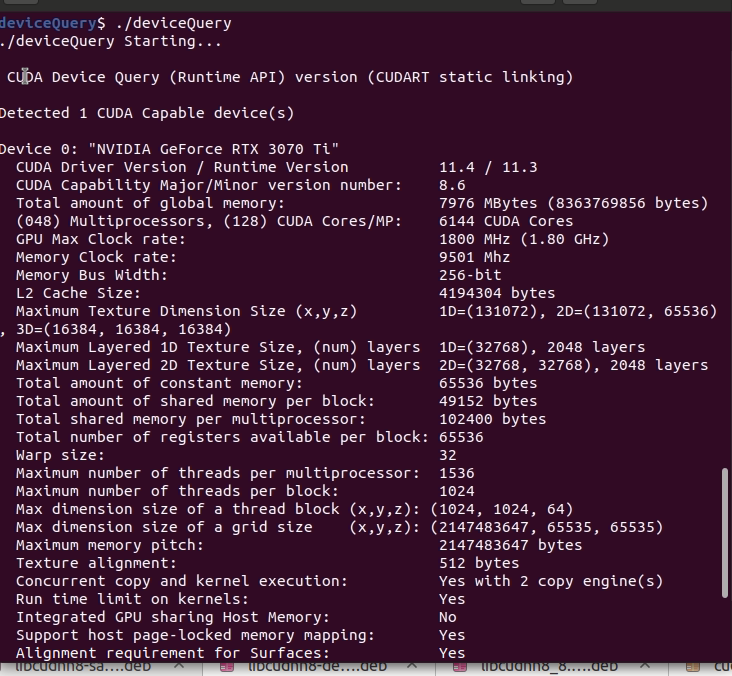The image size is (732, 676).
Task: Place cursor on the CUDA Device Query title line
Action: pos(290,77)
